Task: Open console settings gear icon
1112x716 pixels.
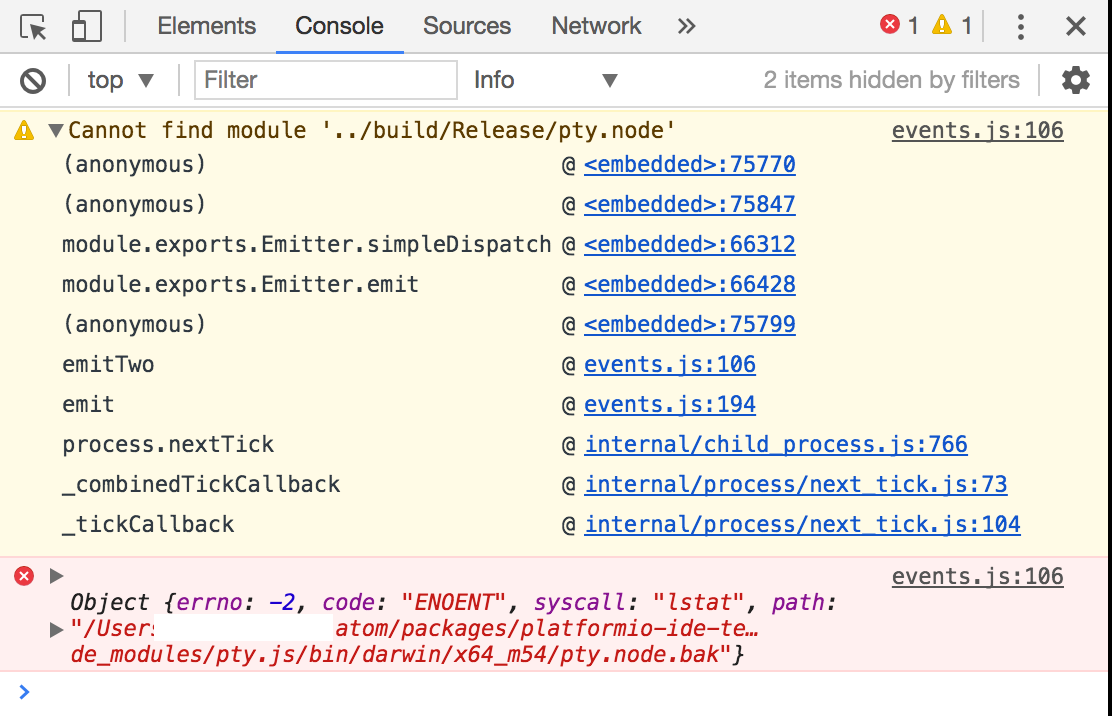Action: (x=1076, y=80)
